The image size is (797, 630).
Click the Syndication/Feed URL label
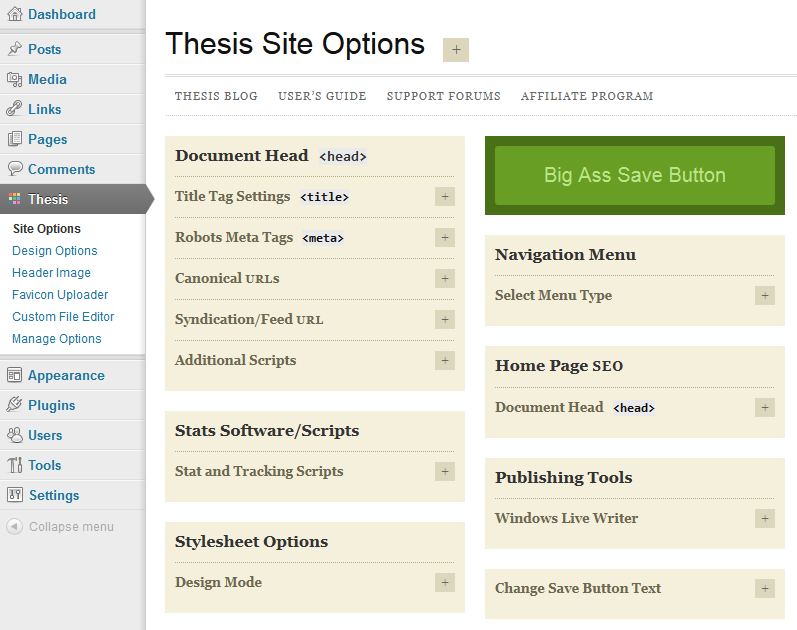point(249,319)
